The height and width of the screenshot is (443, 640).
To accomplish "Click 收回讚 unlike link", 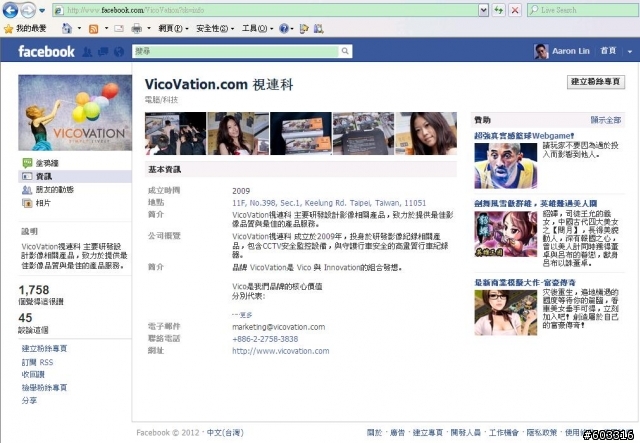I will tap(33, 374).
